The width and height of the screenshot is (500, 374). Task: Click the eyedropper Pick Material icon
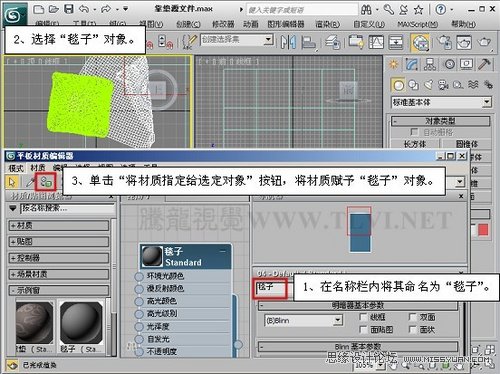point(30,182)
